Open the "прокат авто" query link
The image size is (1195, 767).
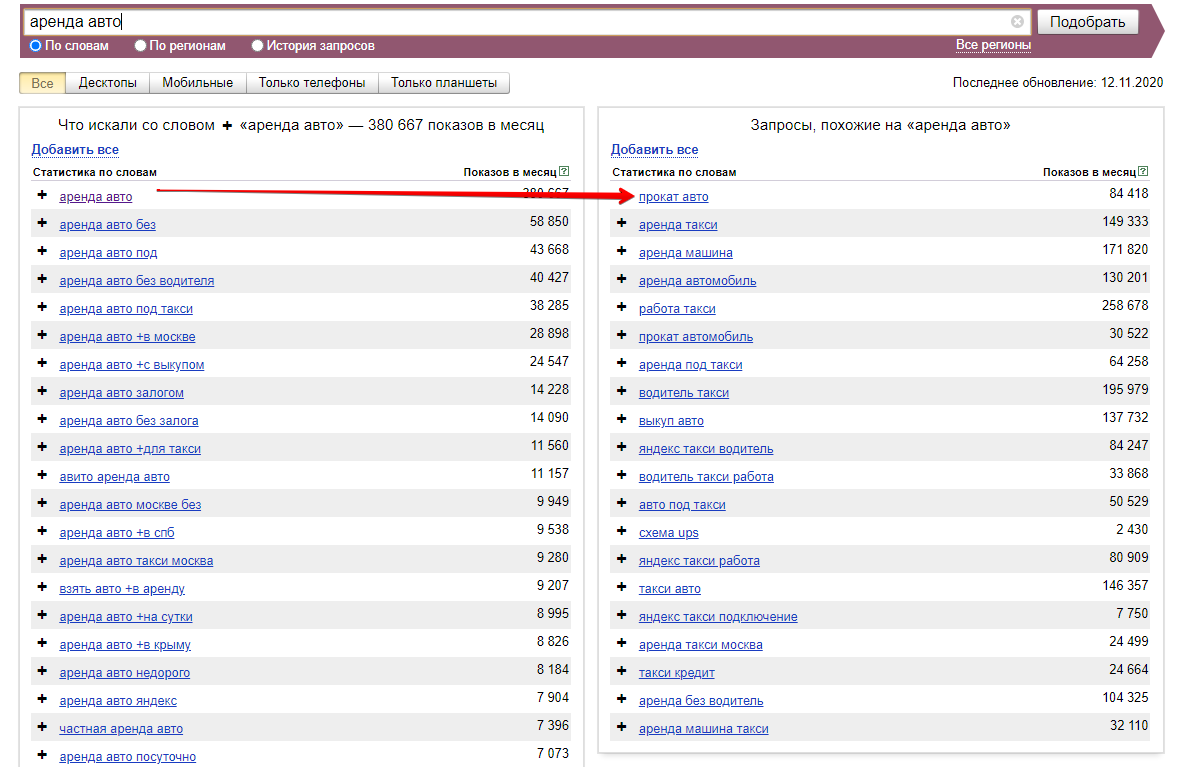[673, 197]
